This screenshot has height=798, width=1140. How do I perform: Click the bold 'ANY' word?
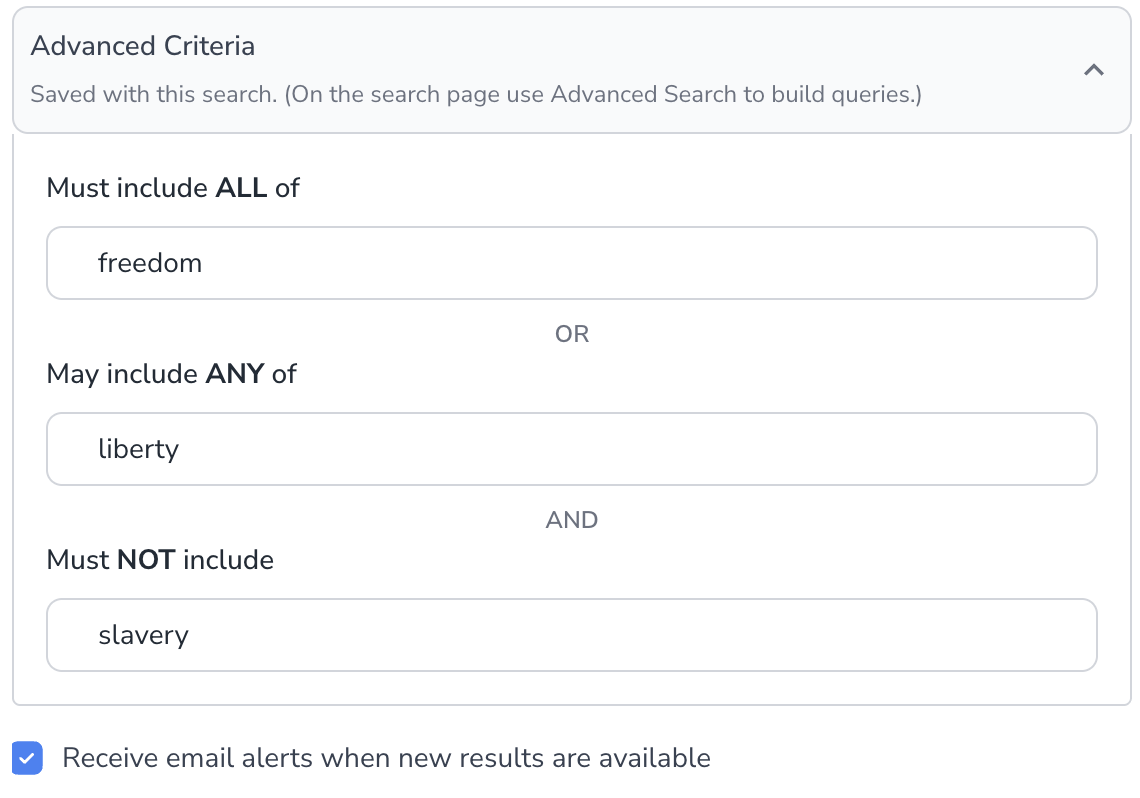[234, 374]
